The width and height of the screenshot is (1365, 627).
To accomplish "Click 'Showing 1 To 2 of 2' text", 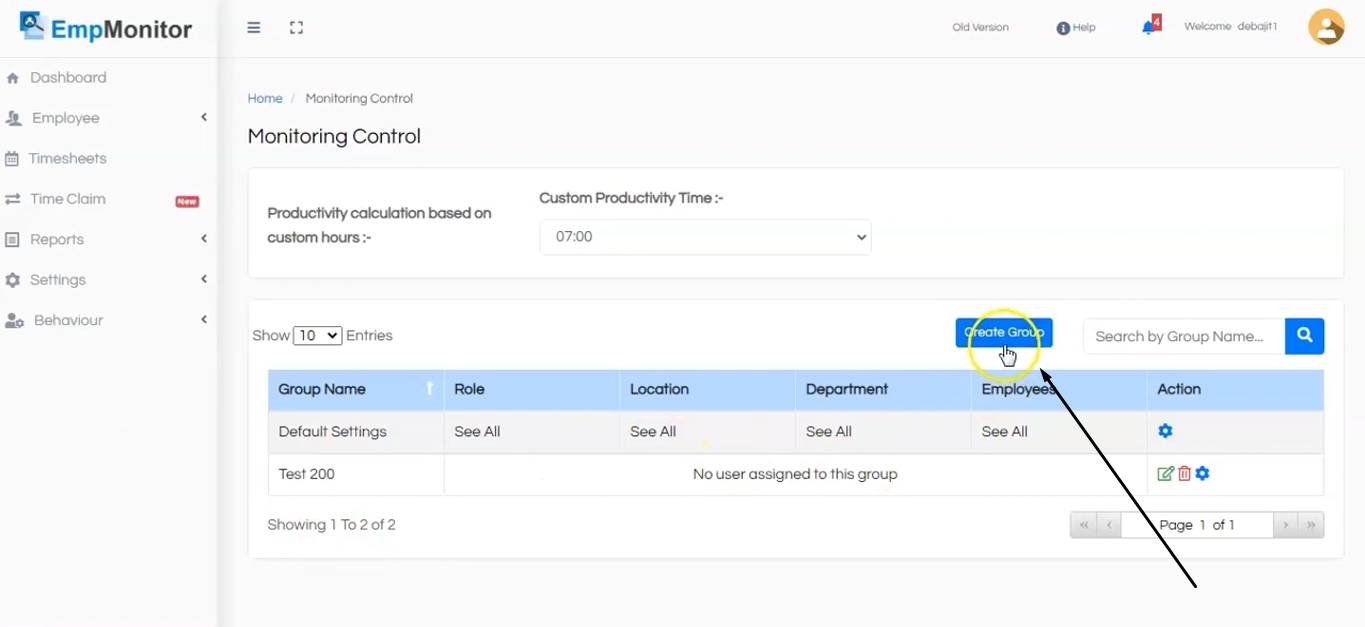I will [332, 525].
